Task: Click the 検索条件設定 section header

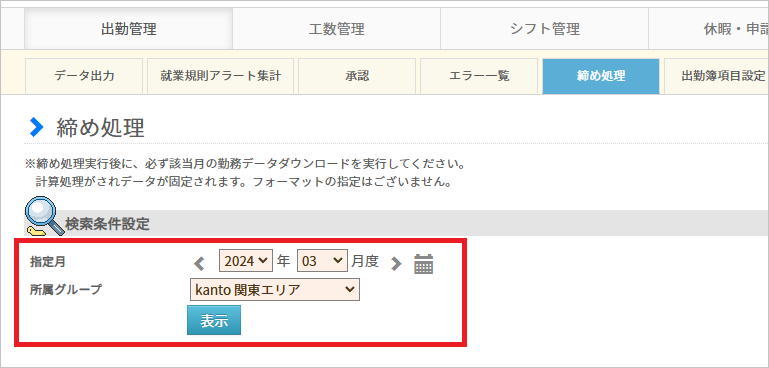Action: coord(107,225)
